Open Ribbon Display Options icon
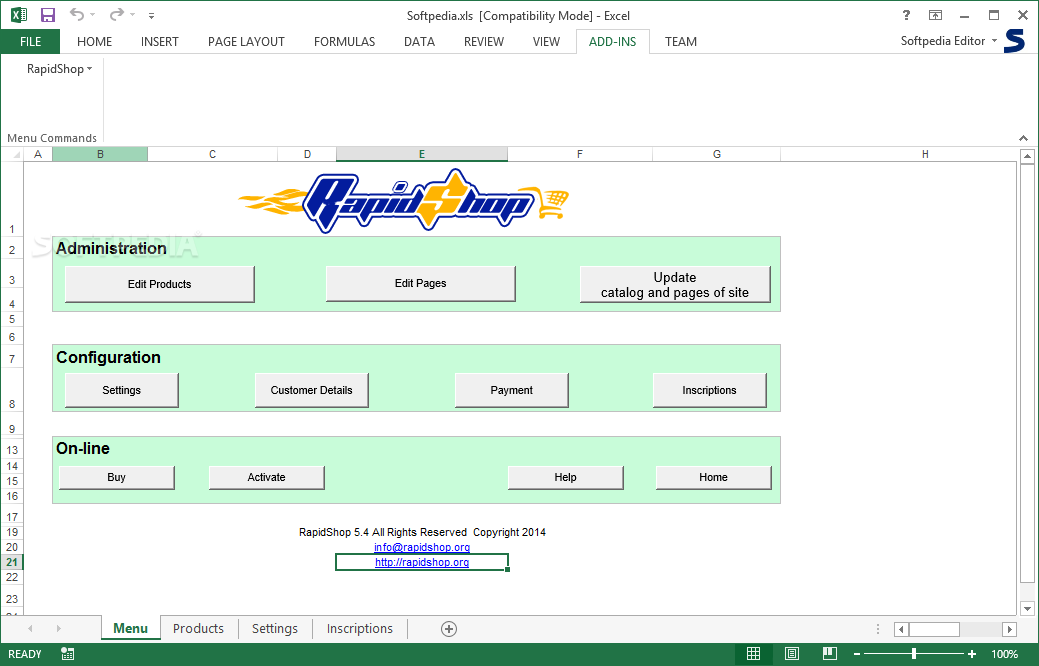1039x666 pixels. pos(935,15)
